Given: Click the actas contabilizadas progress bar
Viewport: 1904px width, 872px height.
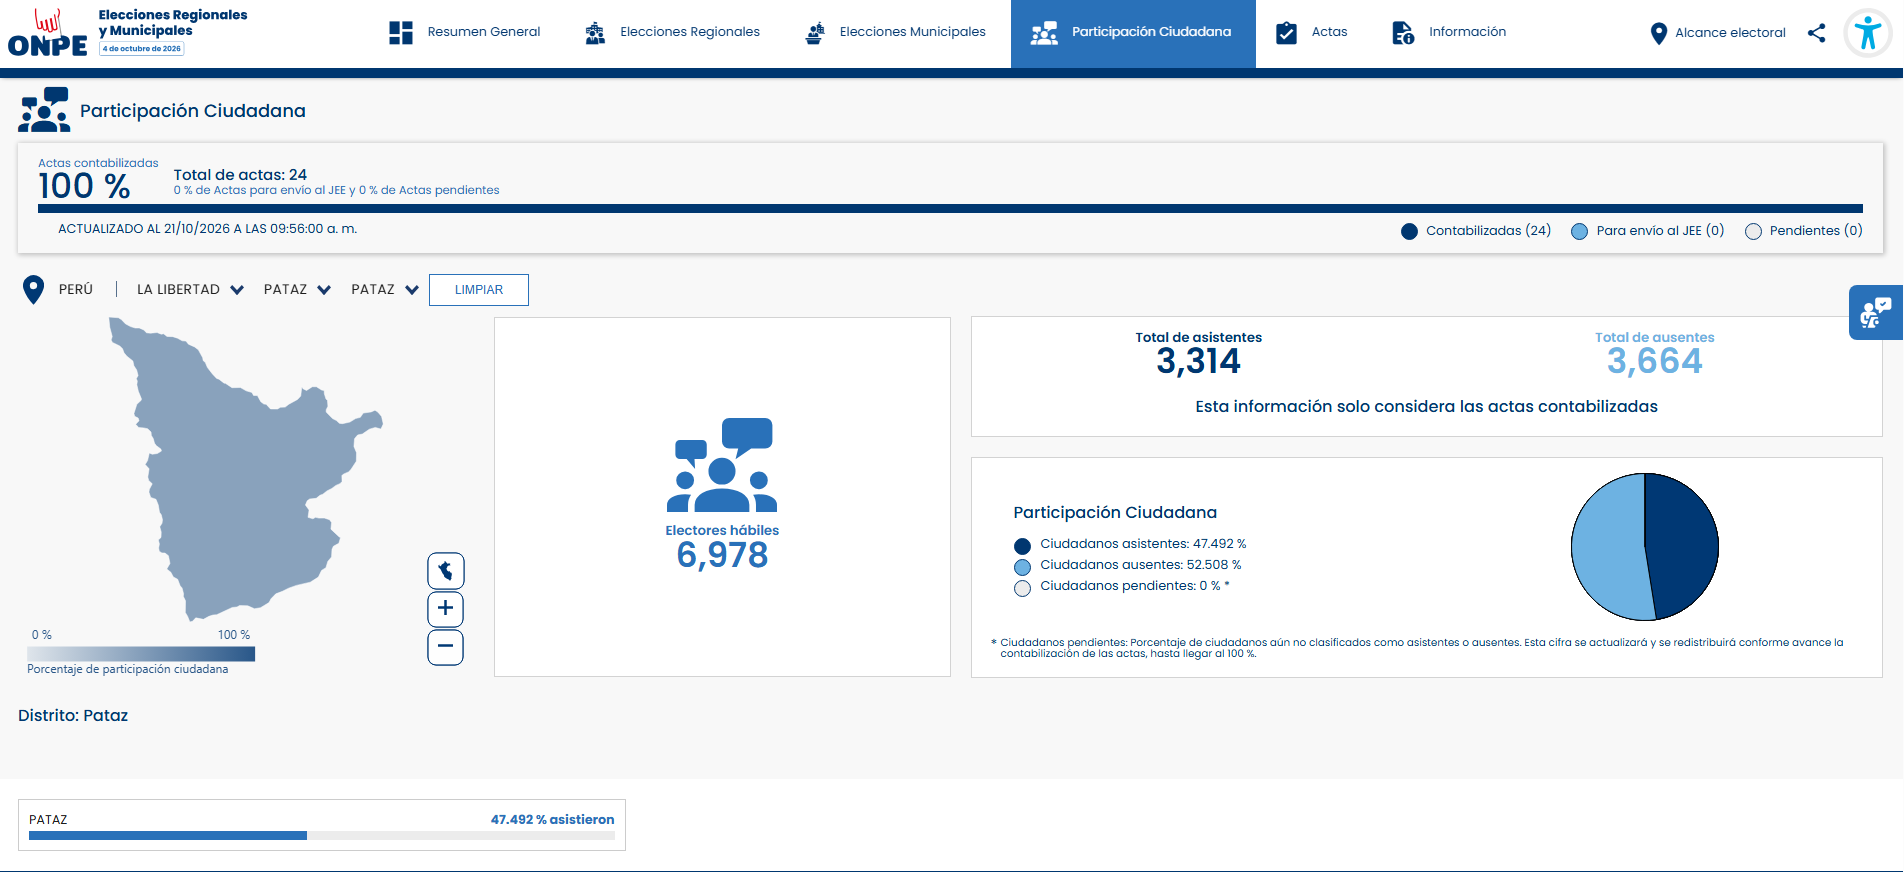Looking at the screenshot, I should [x=950, y=208].
